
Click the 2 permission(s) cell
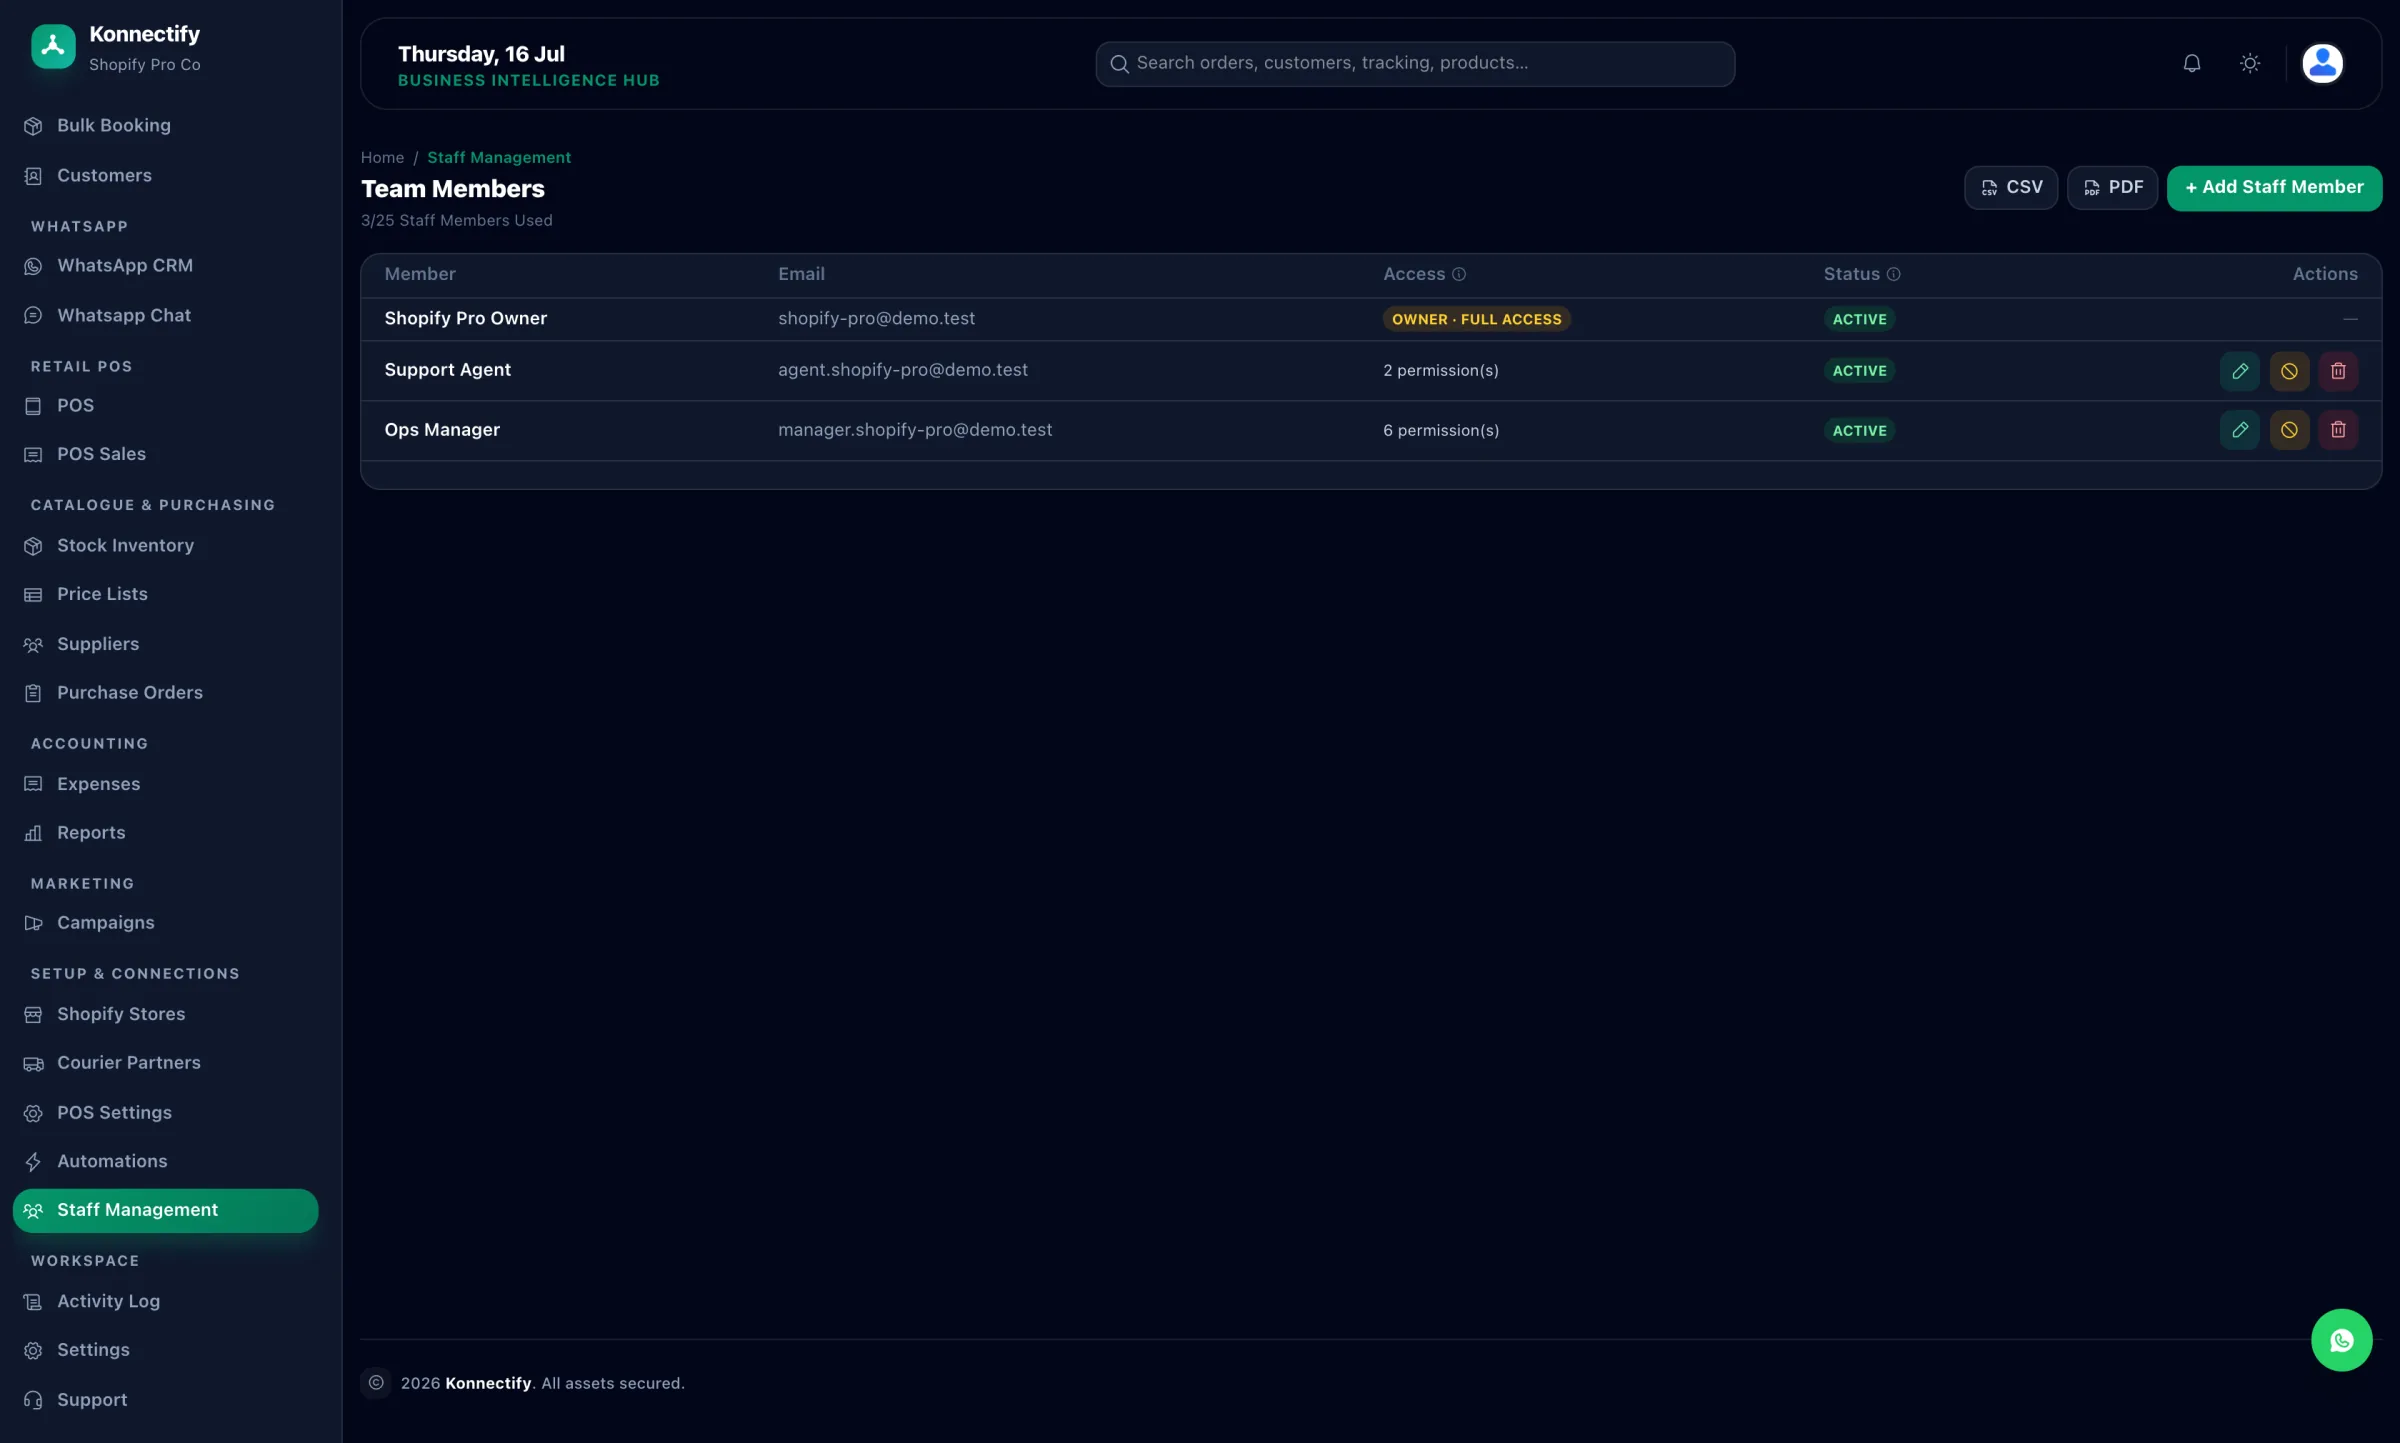click(x=1441, y=371)
